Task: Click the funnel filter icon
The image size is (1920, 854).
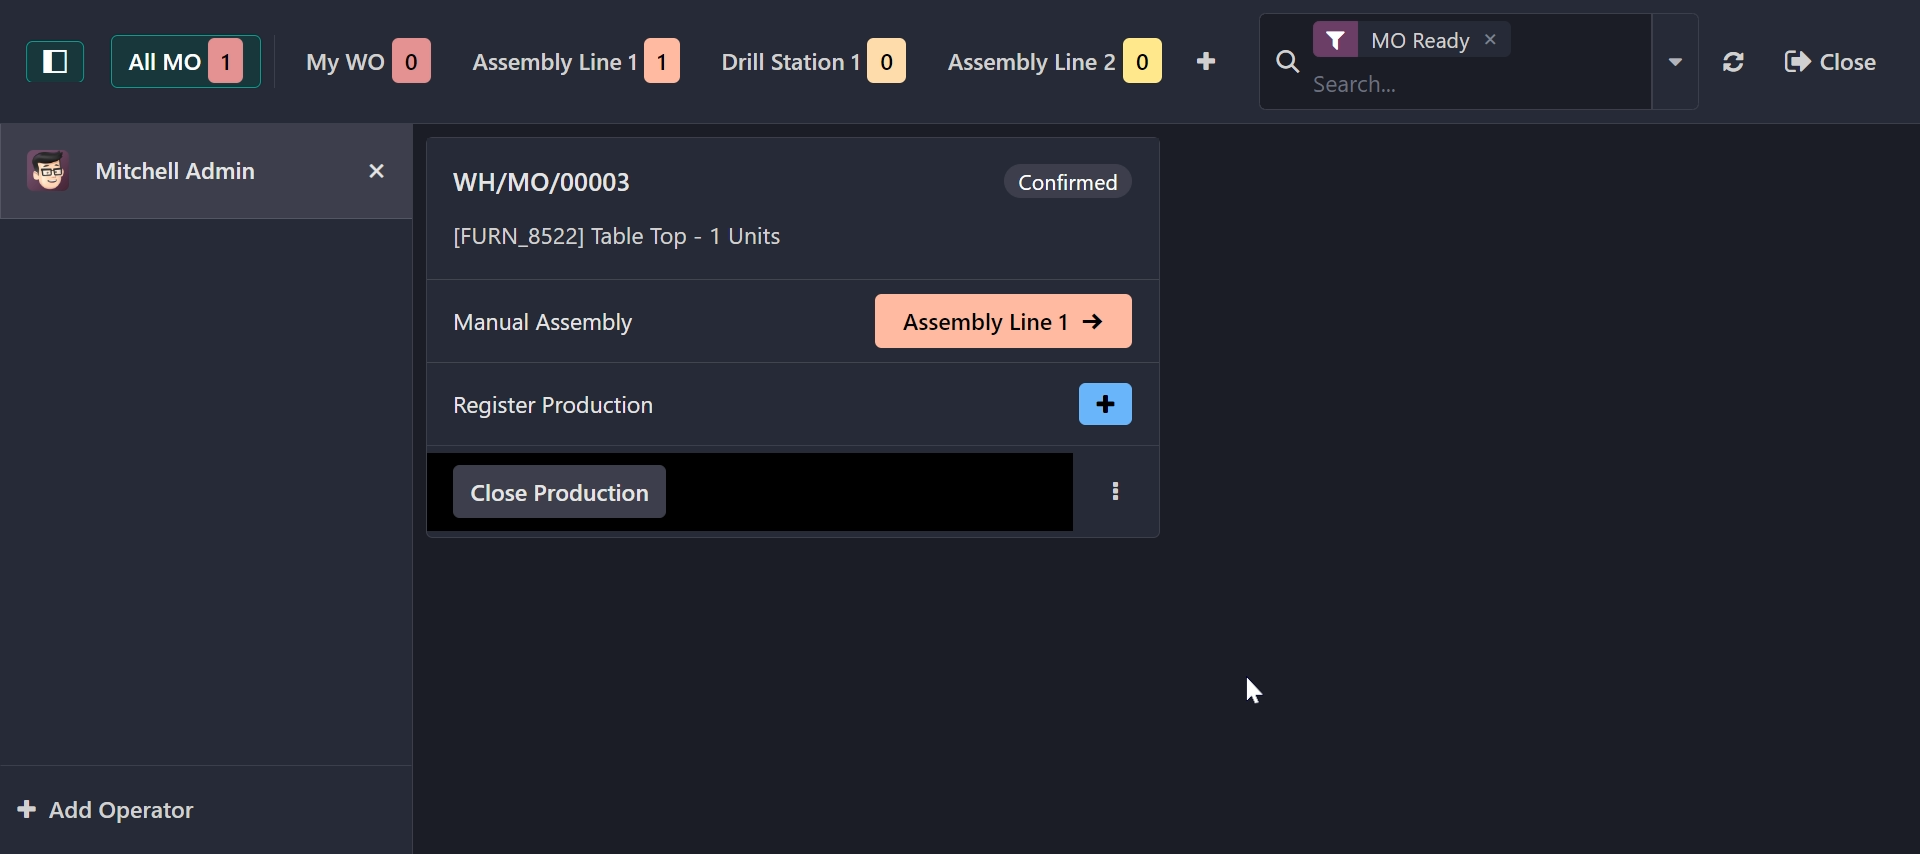Action: point(1335,40)
